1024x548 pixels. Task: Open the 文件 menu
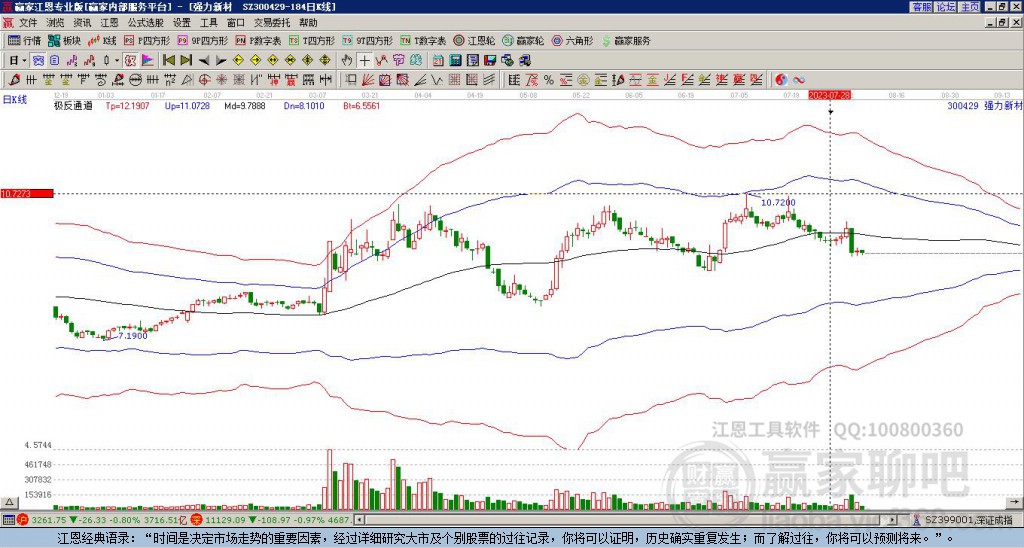tap(28, 23)
